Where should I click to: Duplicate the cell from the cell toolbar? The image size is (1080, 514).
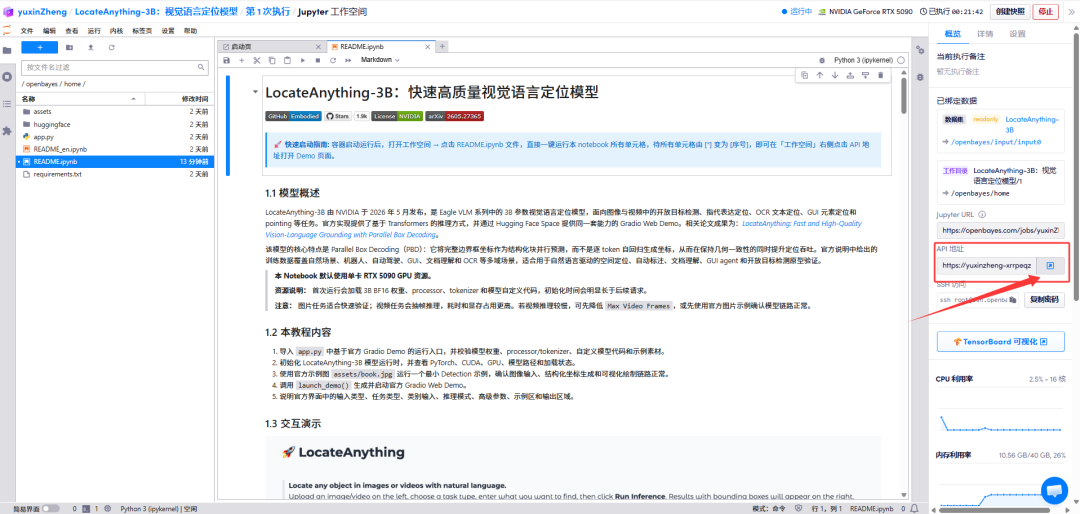pyautogui.click(x=804, y=75)
